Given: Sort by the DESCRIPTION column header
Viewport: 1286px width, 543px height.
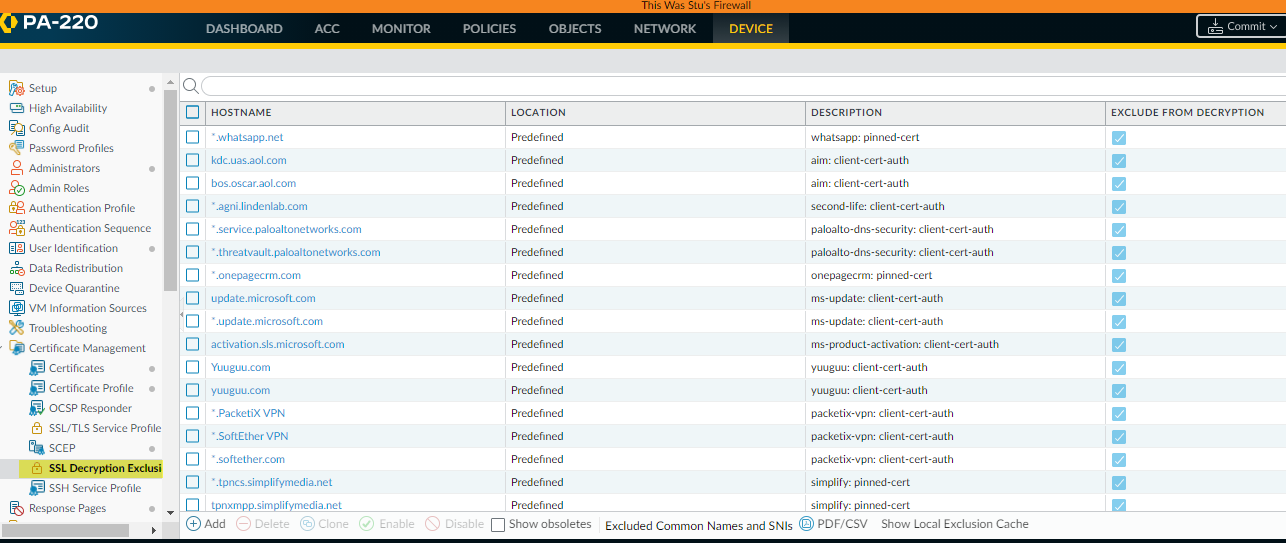Looking at the screenshot, I should pos(955,112).
